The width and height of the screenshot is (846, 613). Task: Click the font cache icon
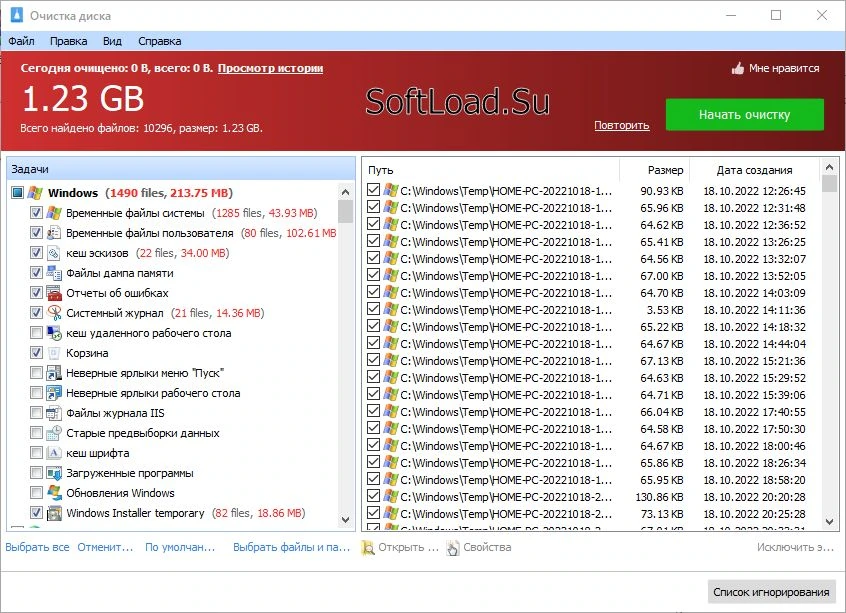pos(54,452)
